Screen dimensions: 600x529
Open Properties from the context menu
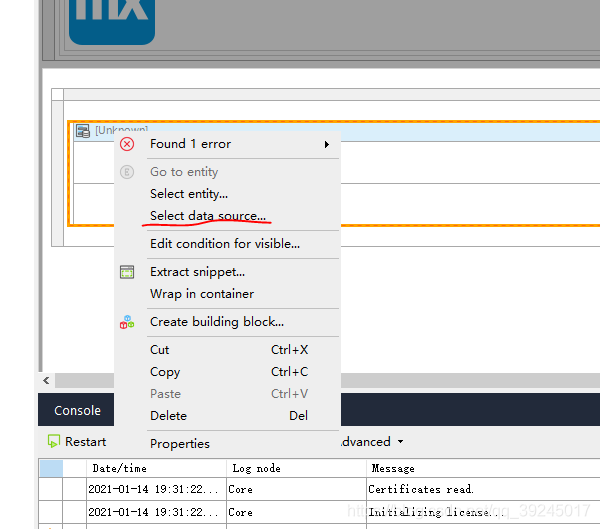coord(180,444)
